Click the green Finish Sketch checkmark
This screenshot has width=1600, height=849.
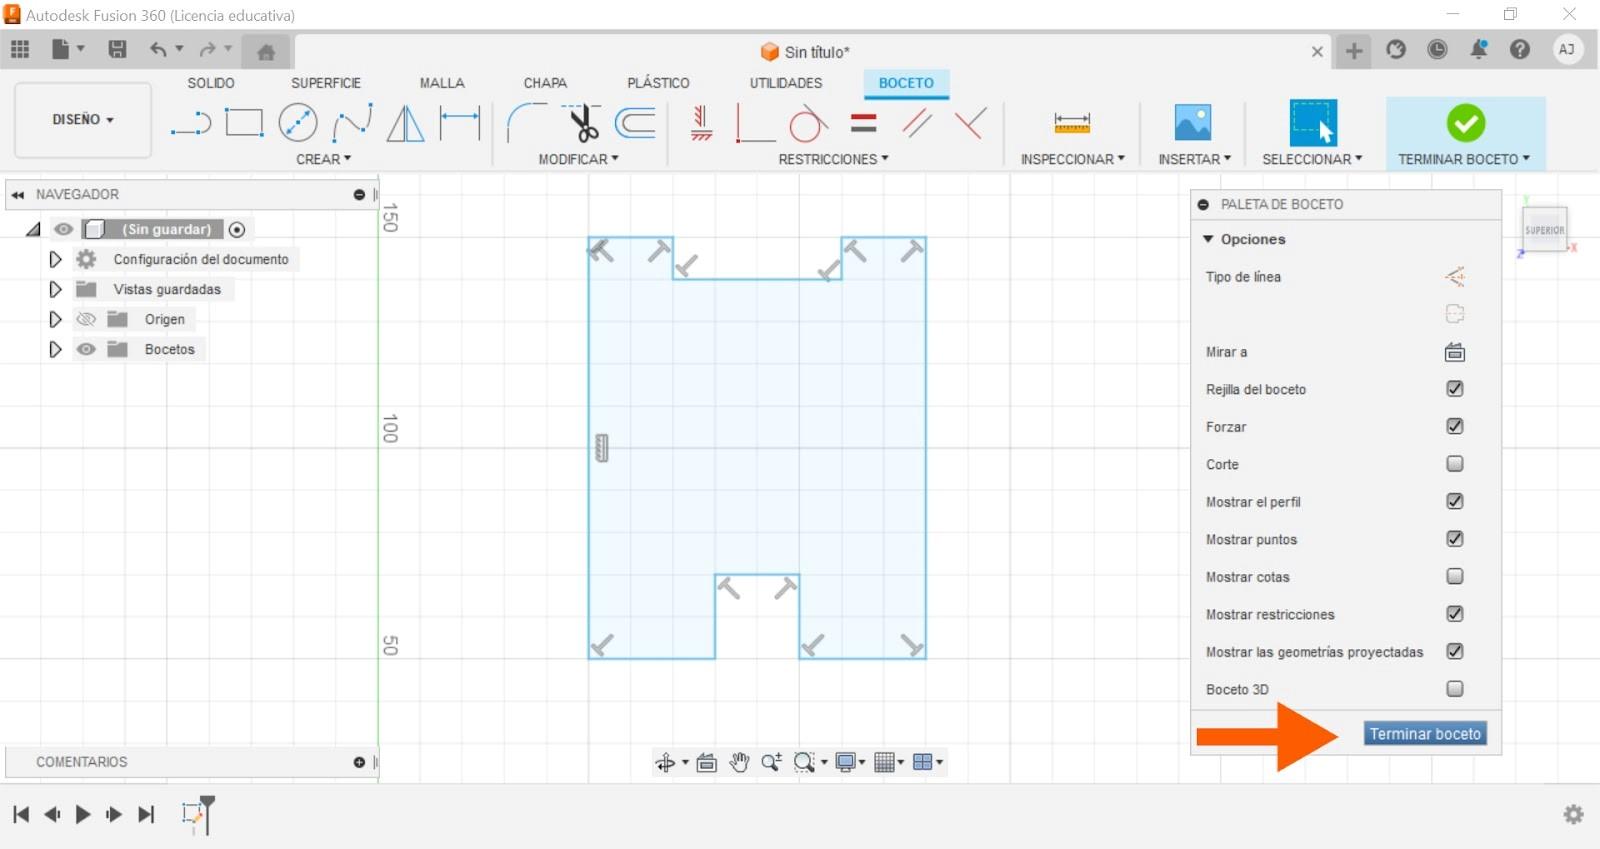tap(1465, 123)
